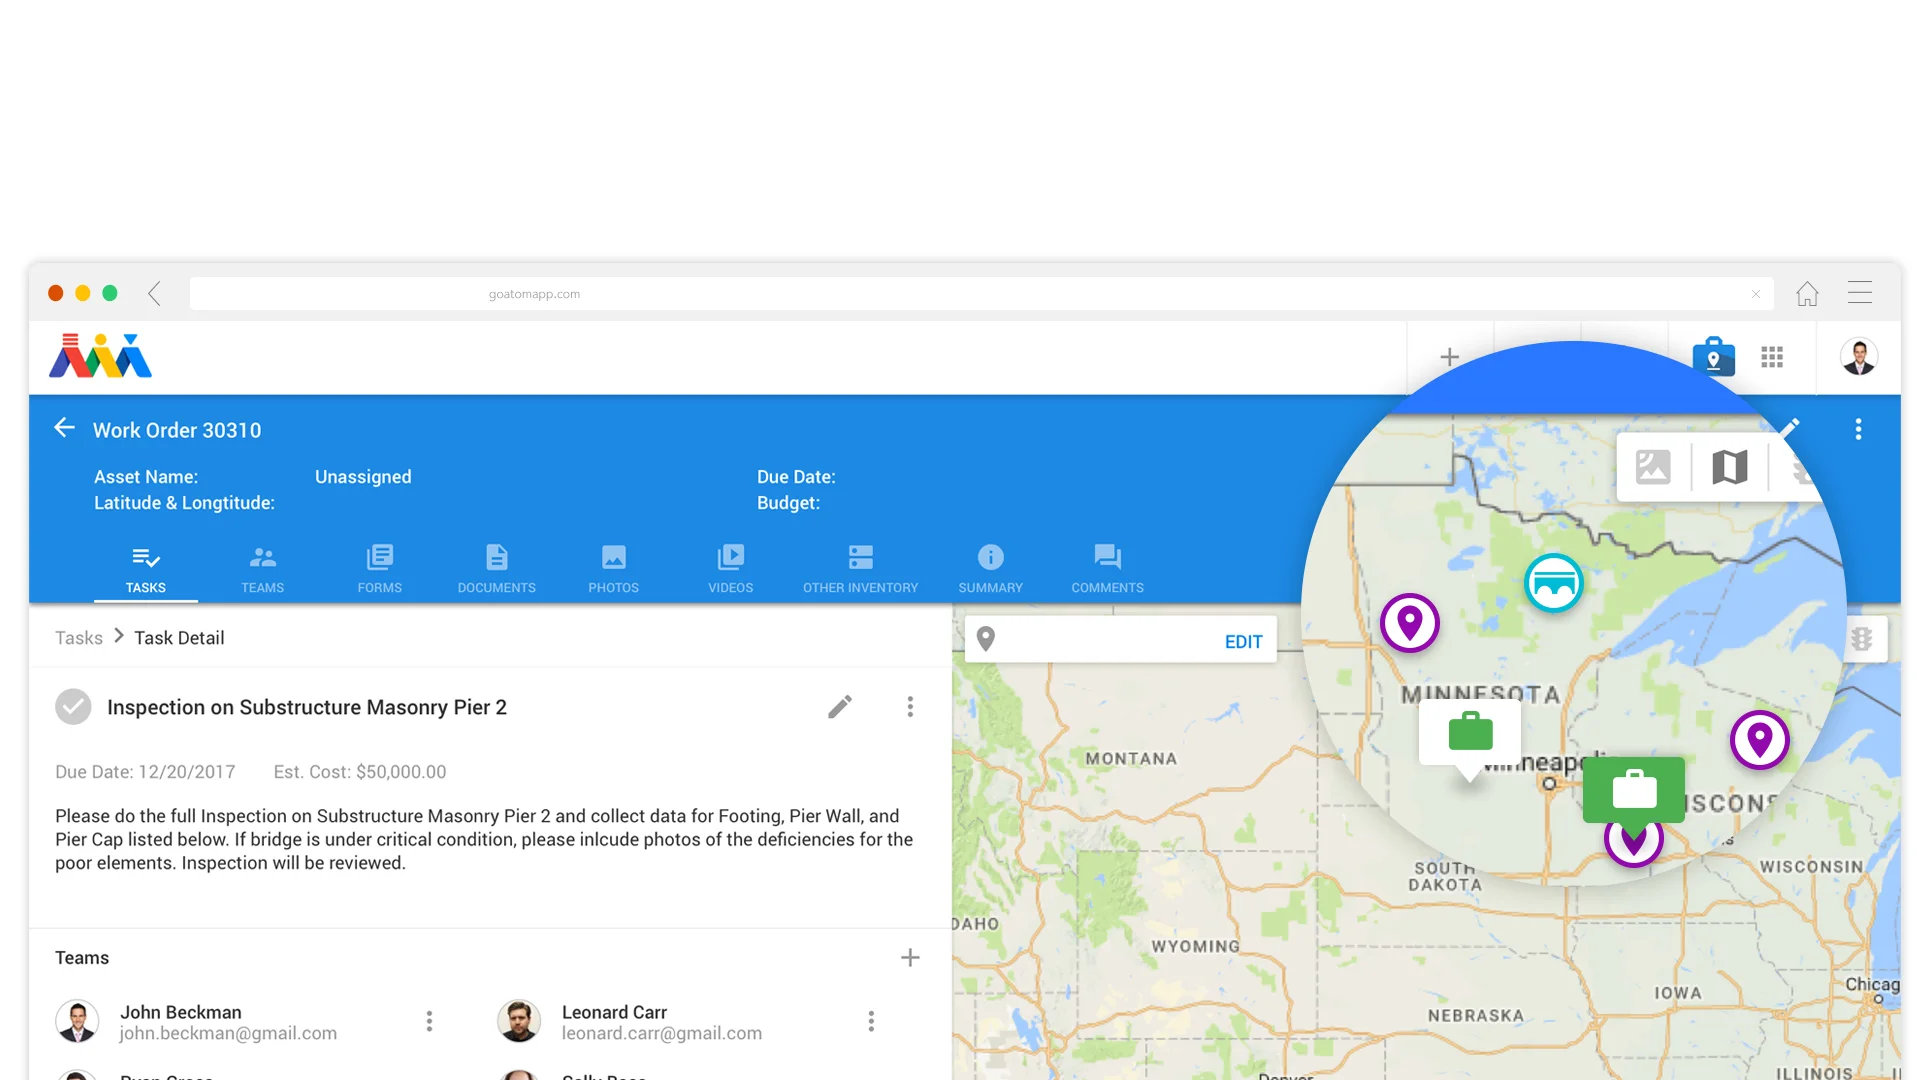
Task: Mark inspection task as complete
Action: [x=73, y=707]
